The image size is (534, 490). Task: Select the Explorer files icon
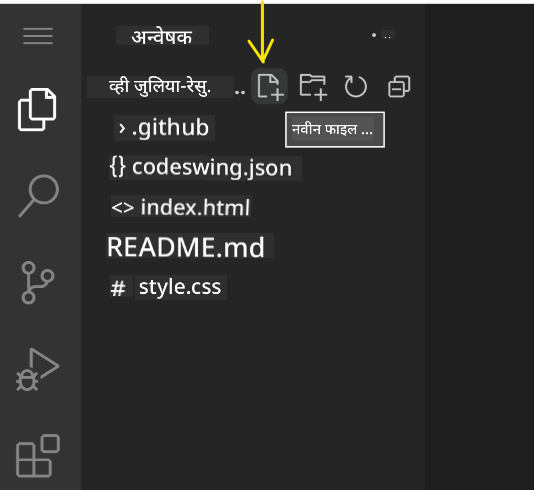coord(37,109)
